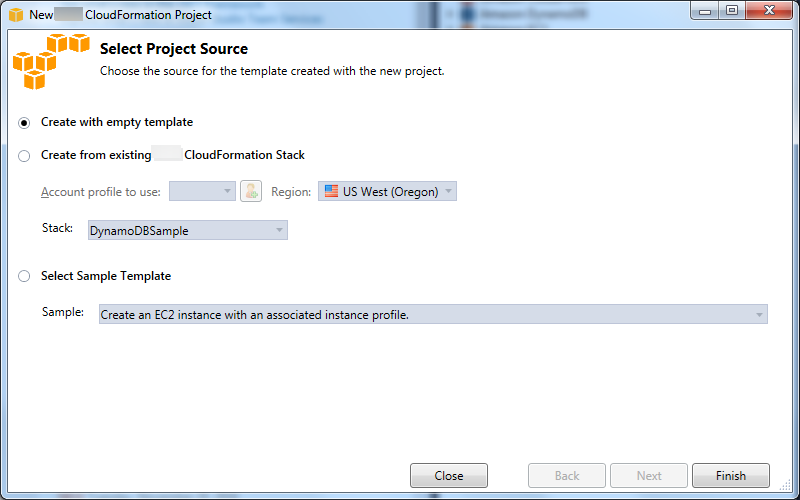Click the US flag icon in Region
This screenshot has width=800, height=500.
[x=331, y=191]
